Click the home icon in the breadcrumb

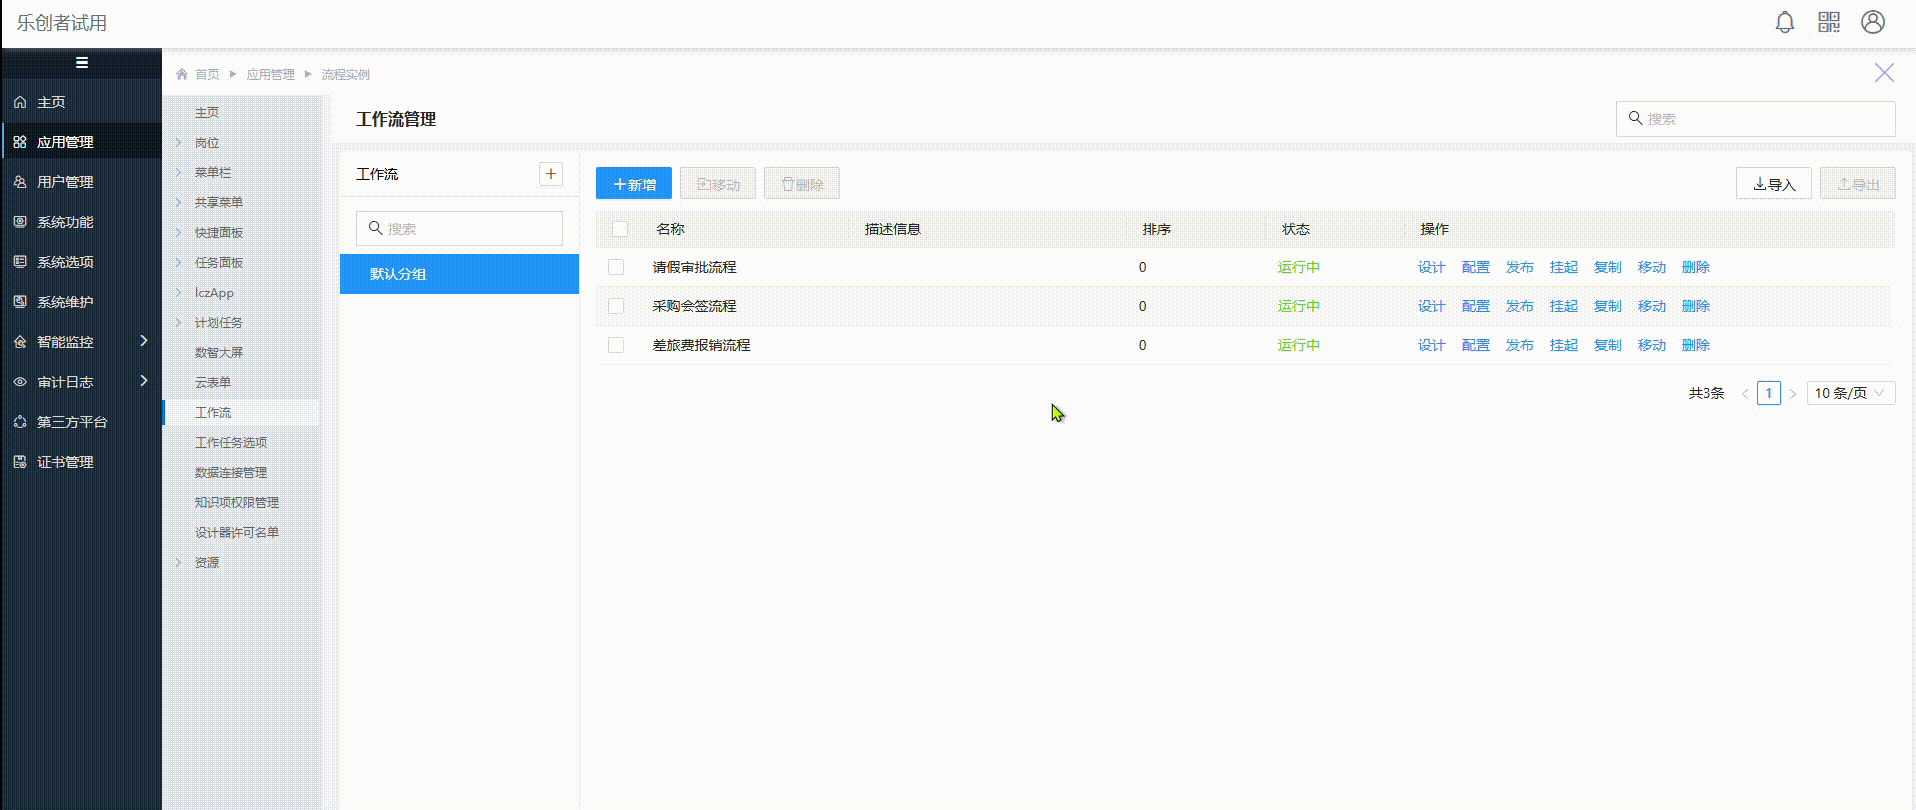[x=182, y=74]
